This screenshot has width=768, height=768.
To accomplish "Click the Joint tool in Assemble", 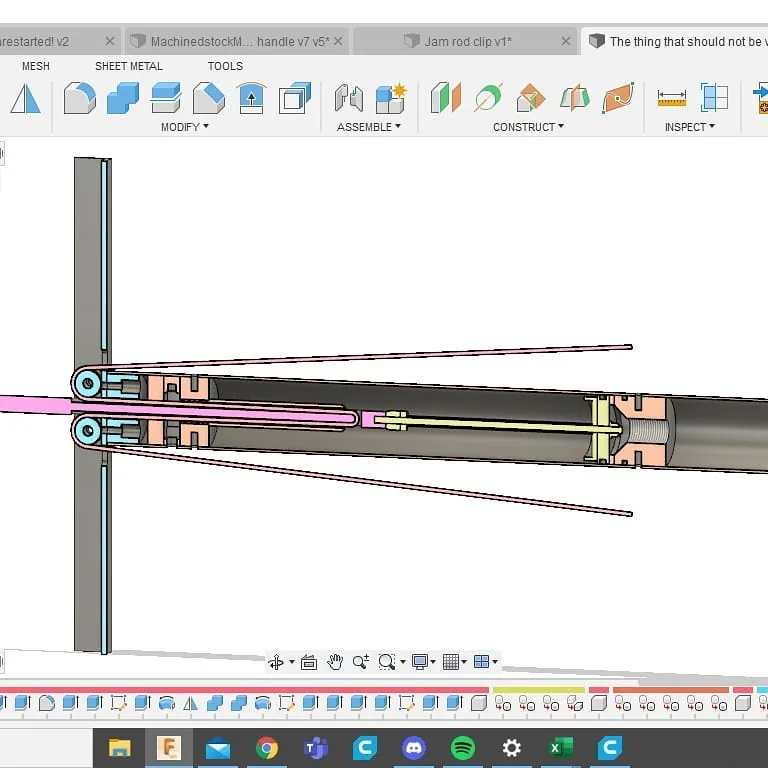I will tap(348, 98).
